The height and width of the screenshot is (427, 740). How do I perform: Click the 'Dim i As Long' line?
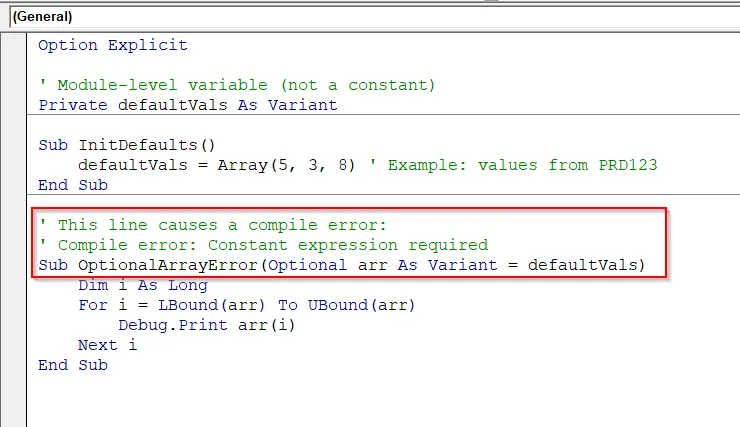143,285
